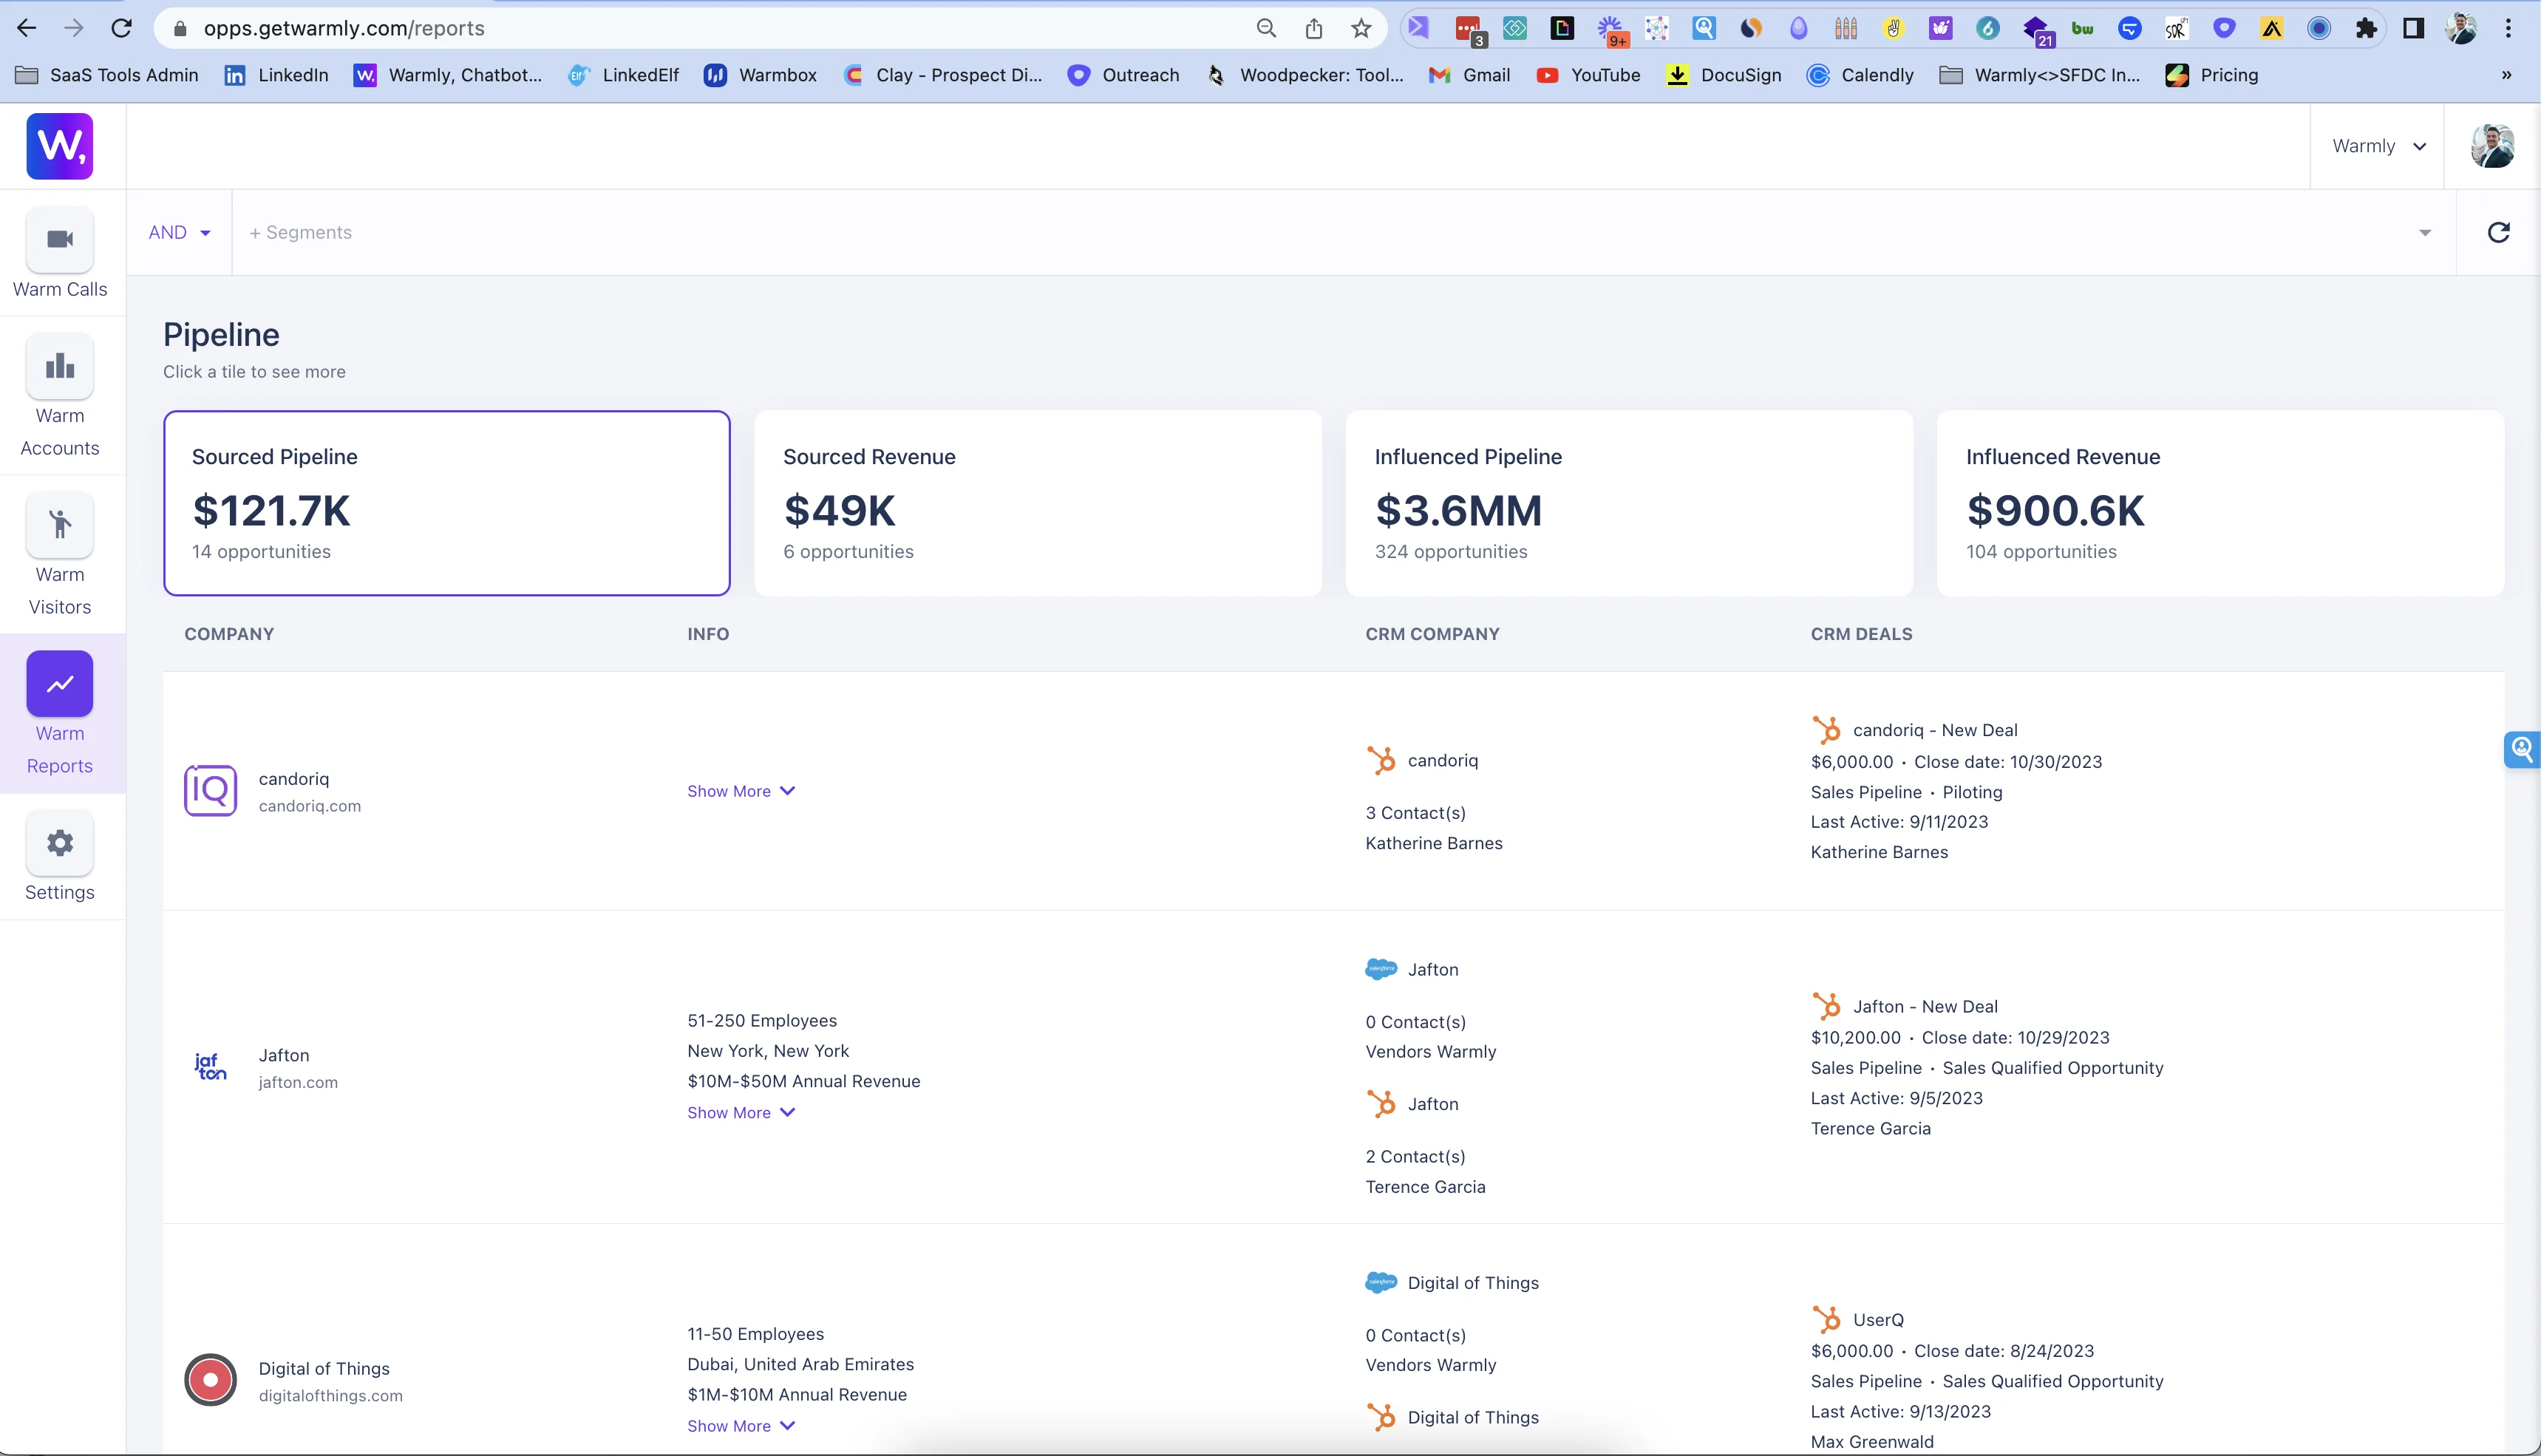Click browser forward arrow
Viewport: 2541px width, 1456px height.
click(x=74, y=28)
